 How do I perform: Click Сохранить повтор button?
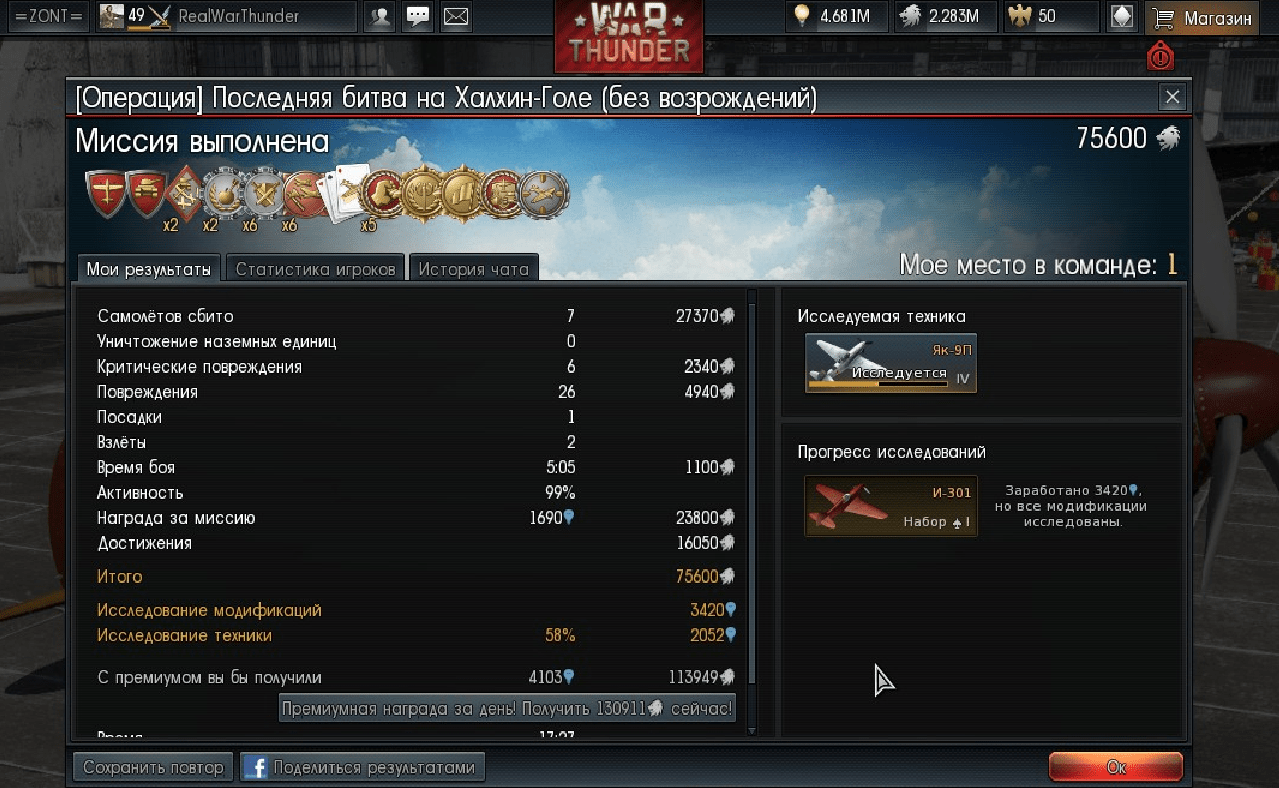pos(153,767)
